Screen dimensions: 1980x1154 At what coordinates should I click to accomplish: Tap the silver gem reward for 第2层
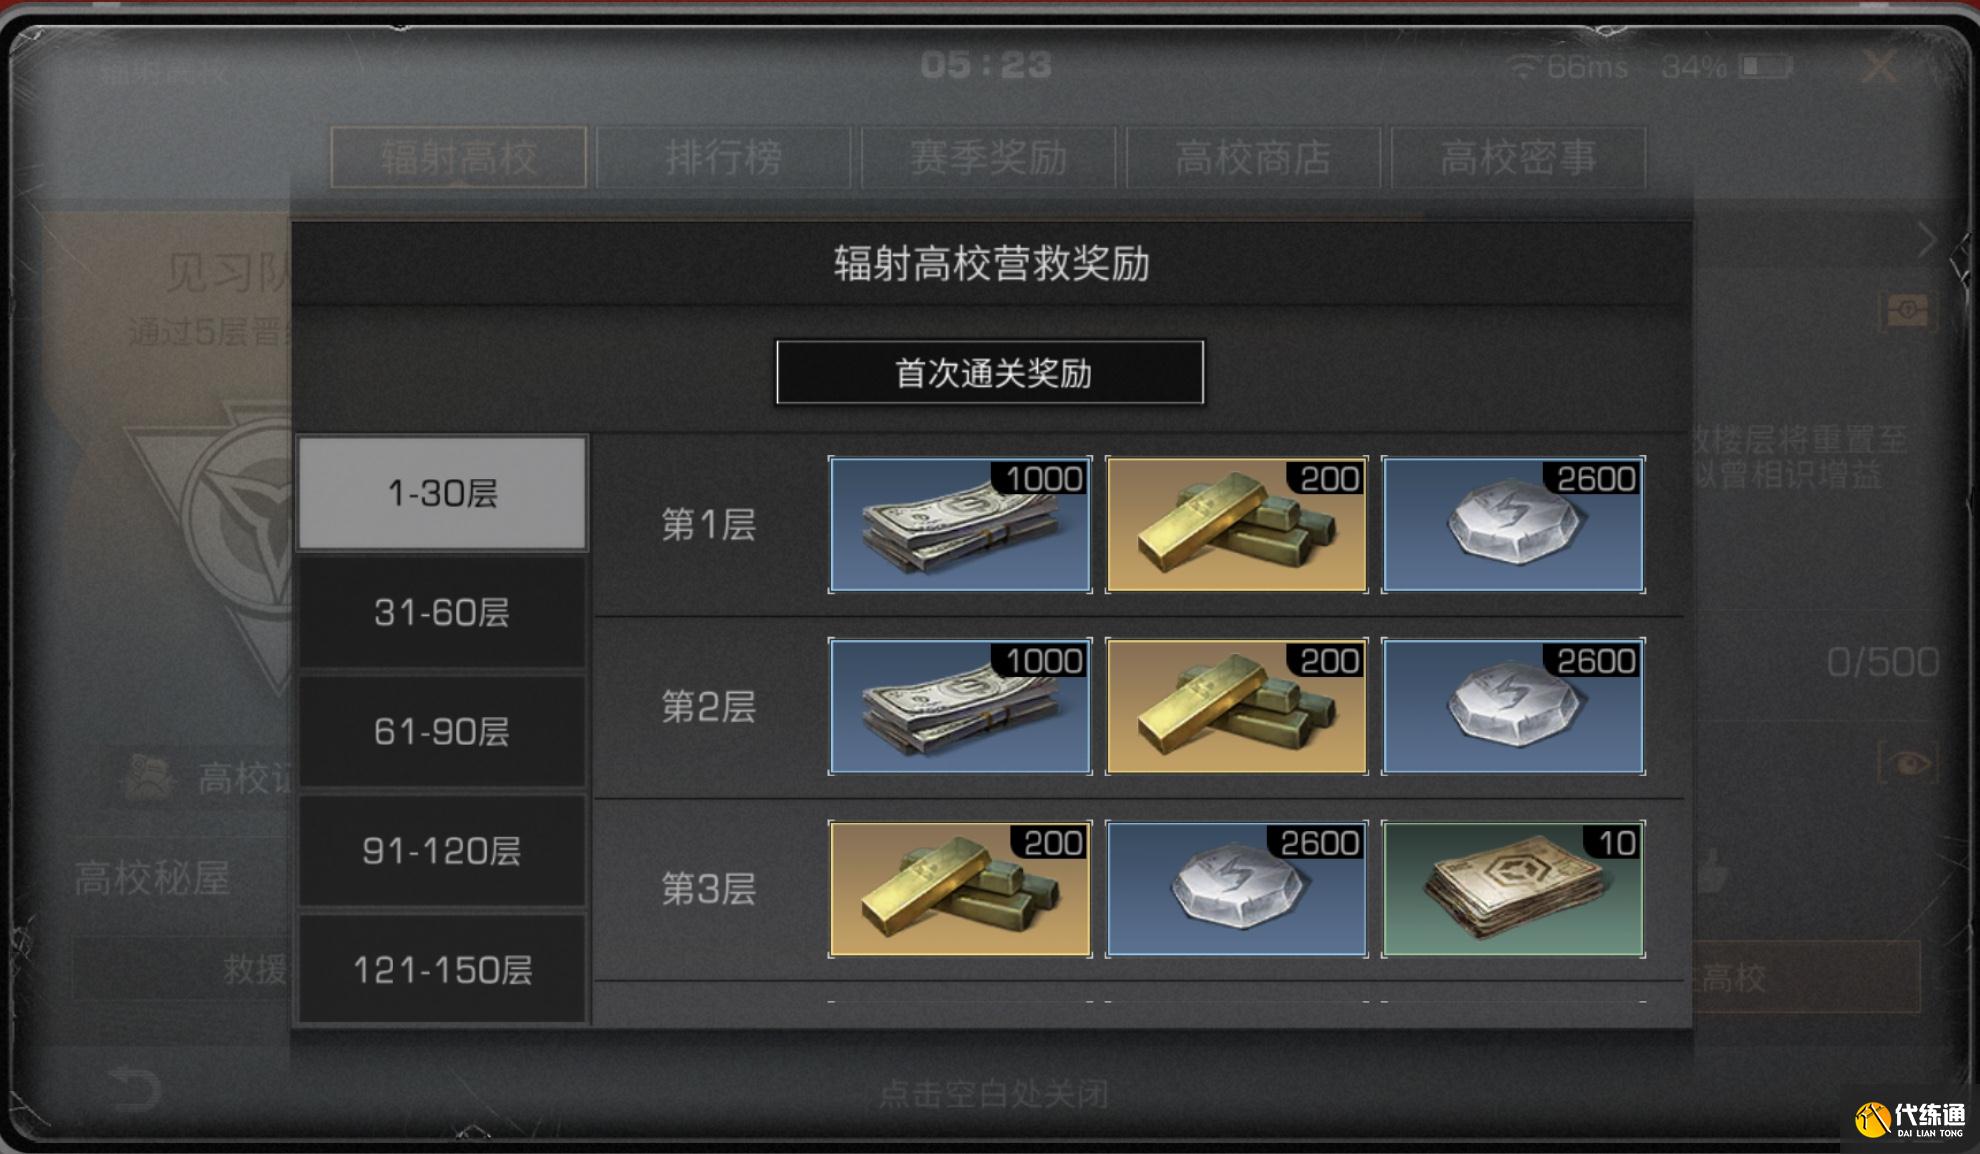[x=1513, y=706]
